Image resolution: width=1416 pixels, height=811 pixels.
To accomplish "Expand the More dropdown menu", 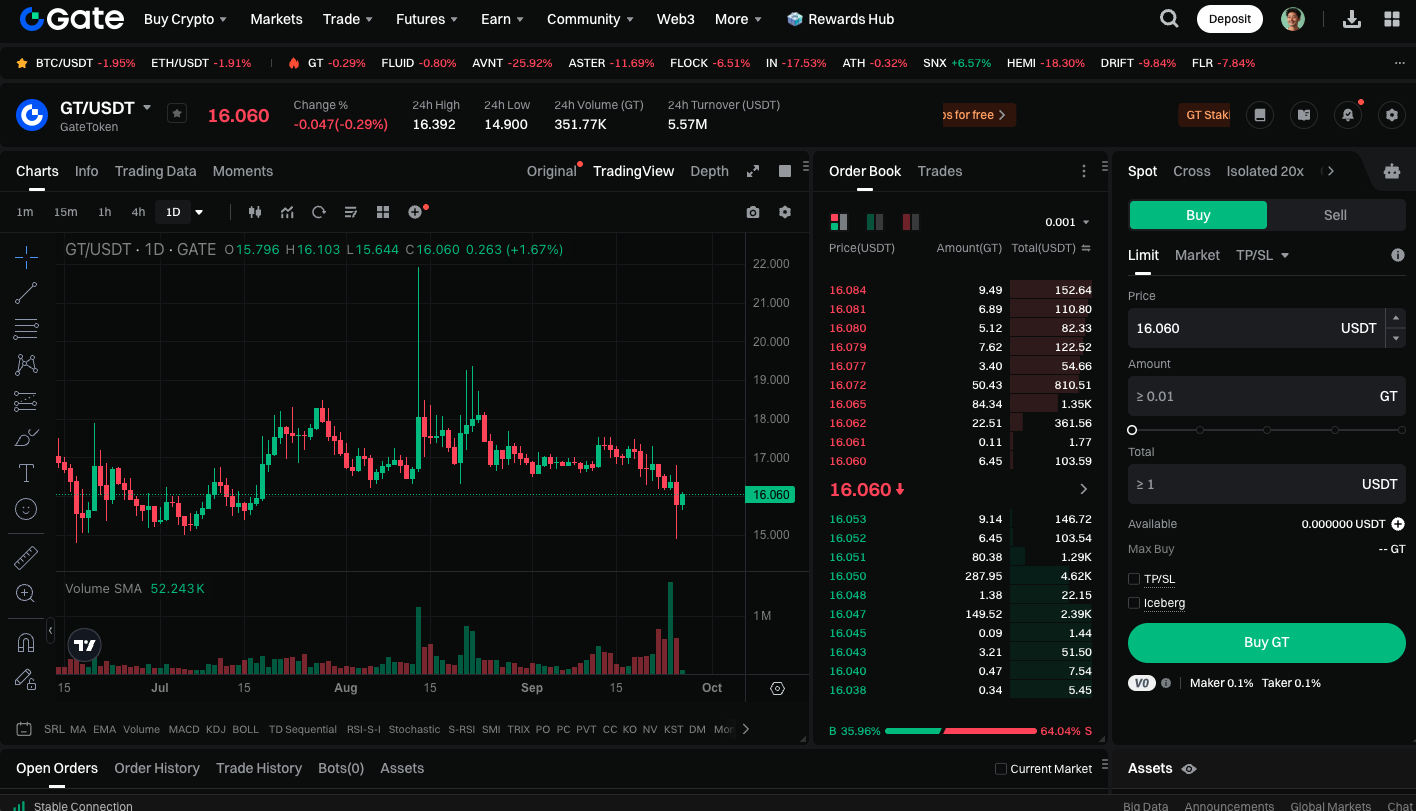I will pos(739,19).
